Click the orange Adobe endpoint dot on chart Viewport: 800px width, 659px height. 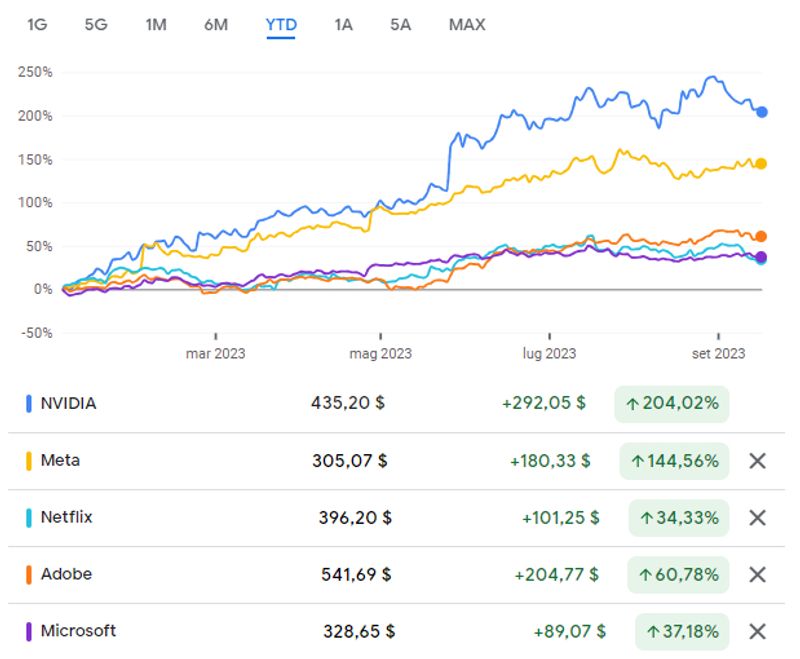[x=761, y=237]
